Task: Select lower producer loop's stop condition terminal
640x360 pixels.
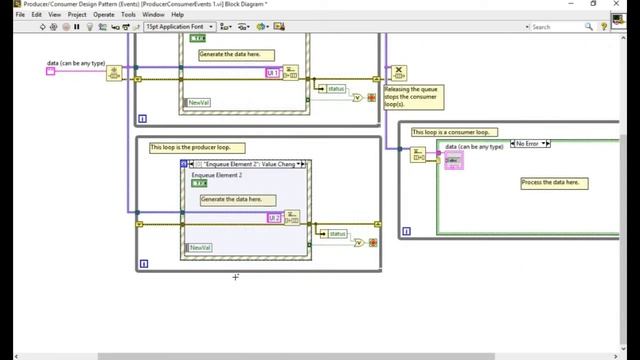Action: [x=373, y=243]
